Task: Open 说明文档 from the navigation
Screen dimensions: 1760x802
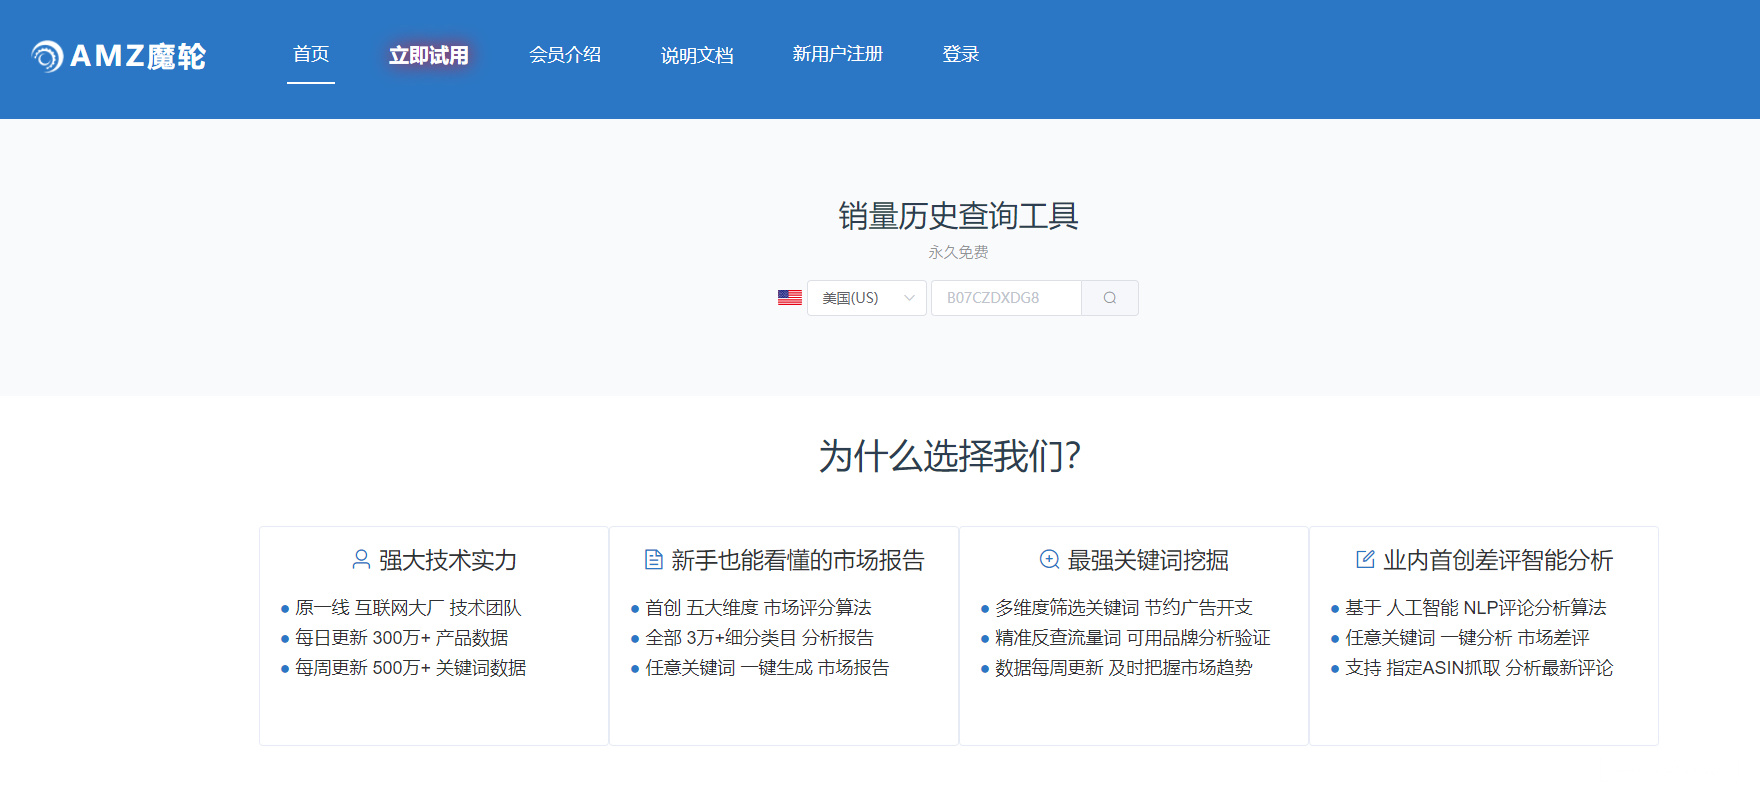Action: tap(697, 55)
